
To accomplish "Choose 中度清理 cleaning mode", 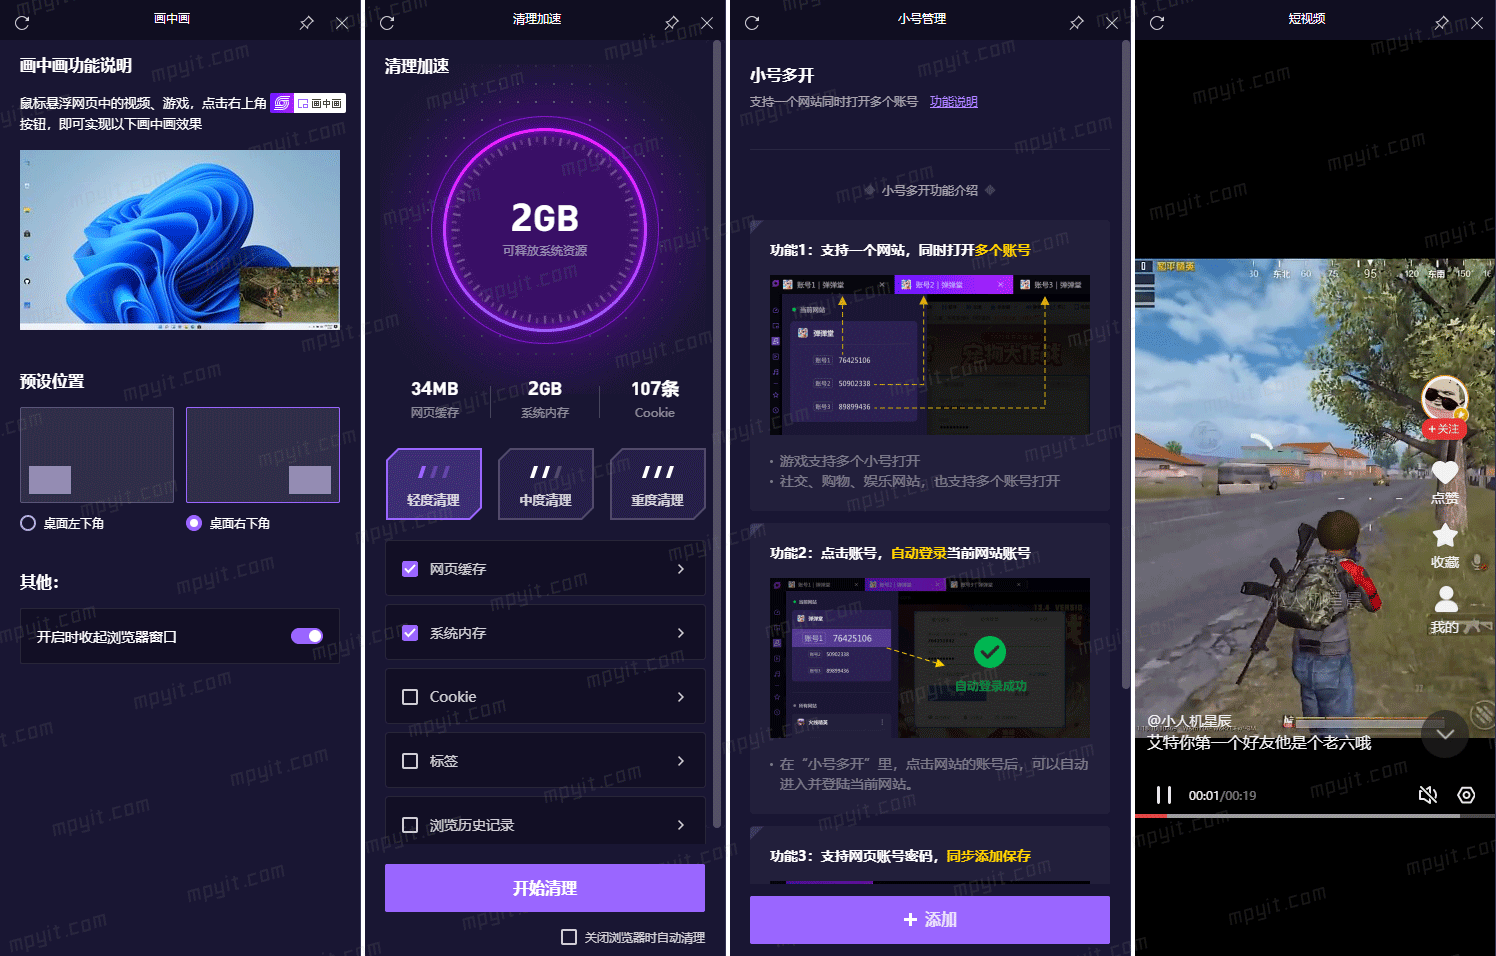I will pyautogui.click(x=546, y=484).
